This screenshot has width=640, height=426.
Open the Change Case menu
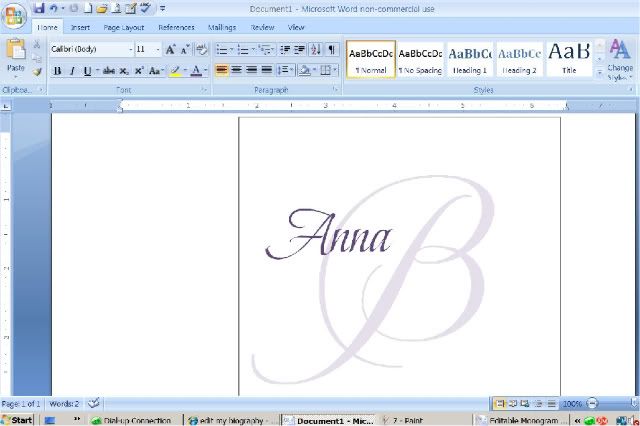[156, 71]
